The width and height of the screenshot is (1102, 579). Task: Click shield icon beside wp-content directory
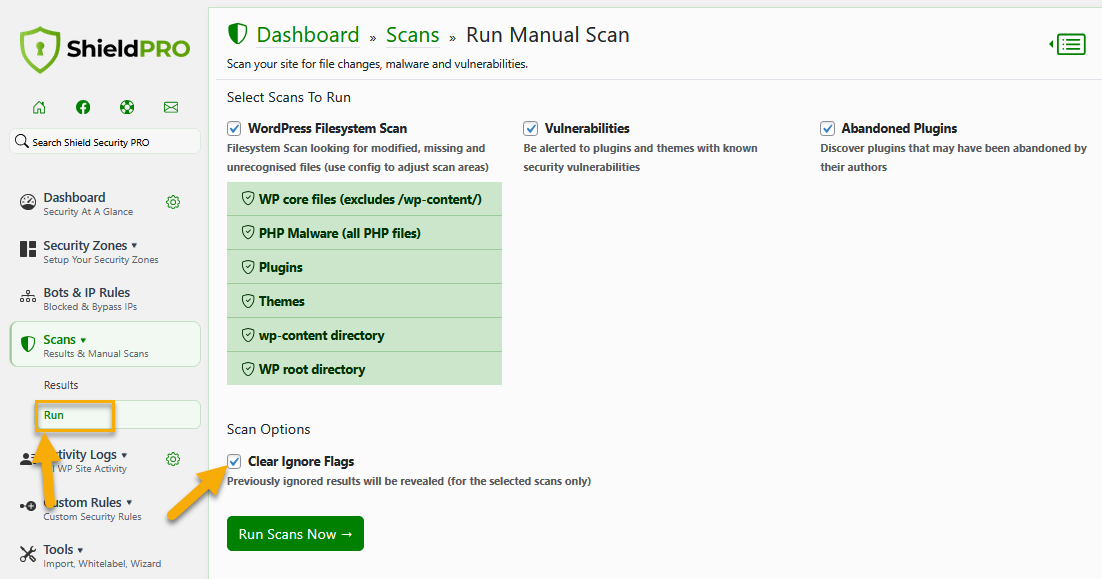click(248, 334)
